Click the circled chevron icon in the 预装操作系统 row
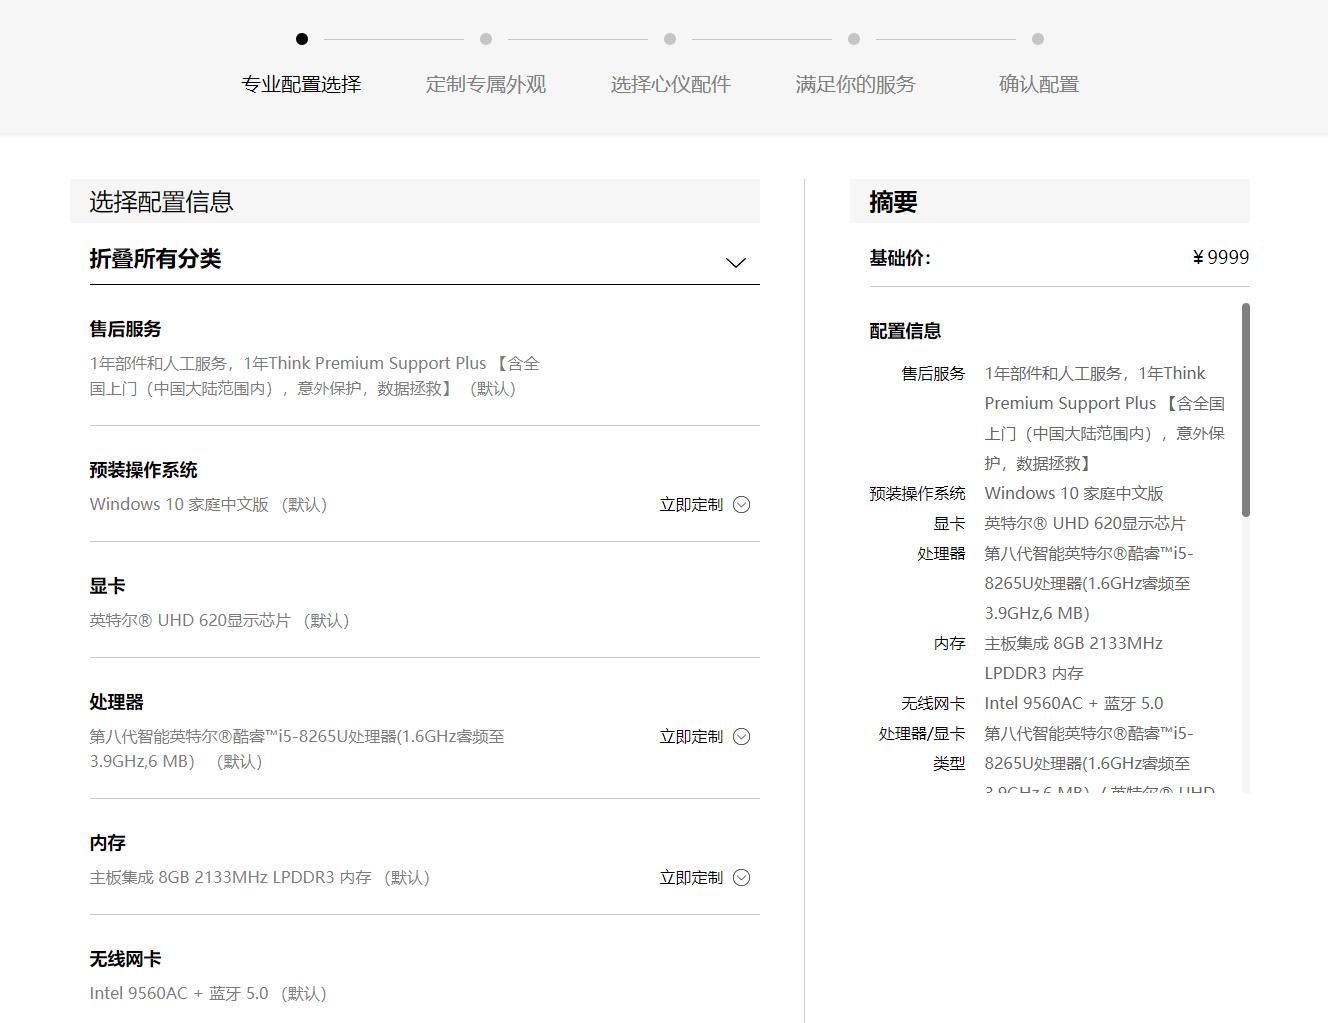The width and height of the screenshot is (1328, 1023). coord(741,505)
